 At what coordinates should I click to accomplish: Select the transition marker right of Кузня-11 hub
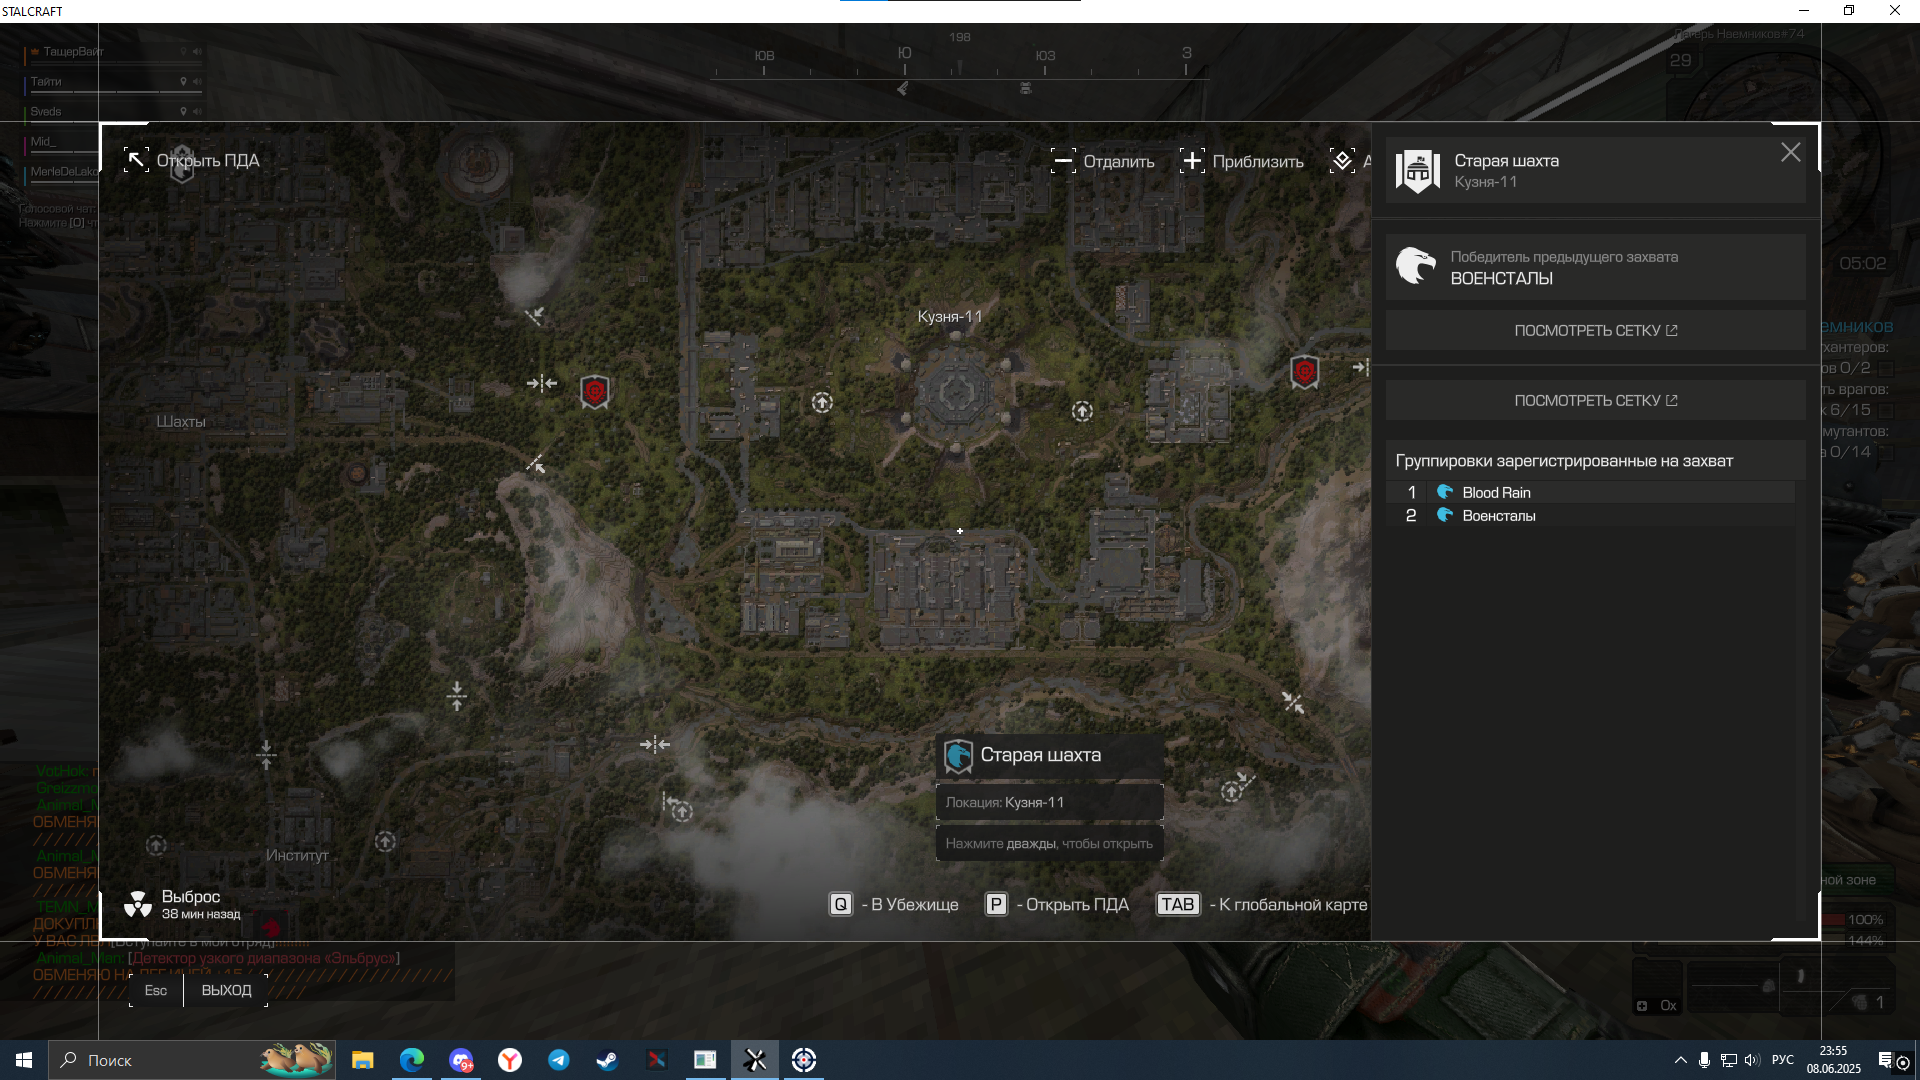click(1082, 411)
